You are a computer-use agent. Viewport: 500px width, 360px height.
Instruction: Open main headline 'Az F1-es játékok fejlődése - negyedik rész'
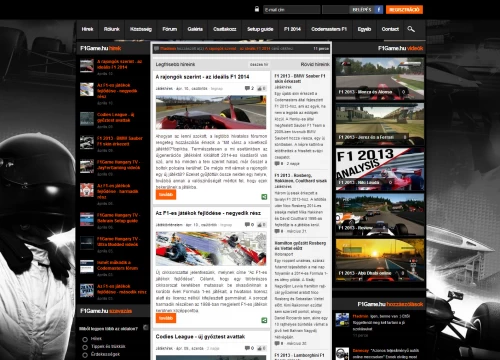pos(208,213)
